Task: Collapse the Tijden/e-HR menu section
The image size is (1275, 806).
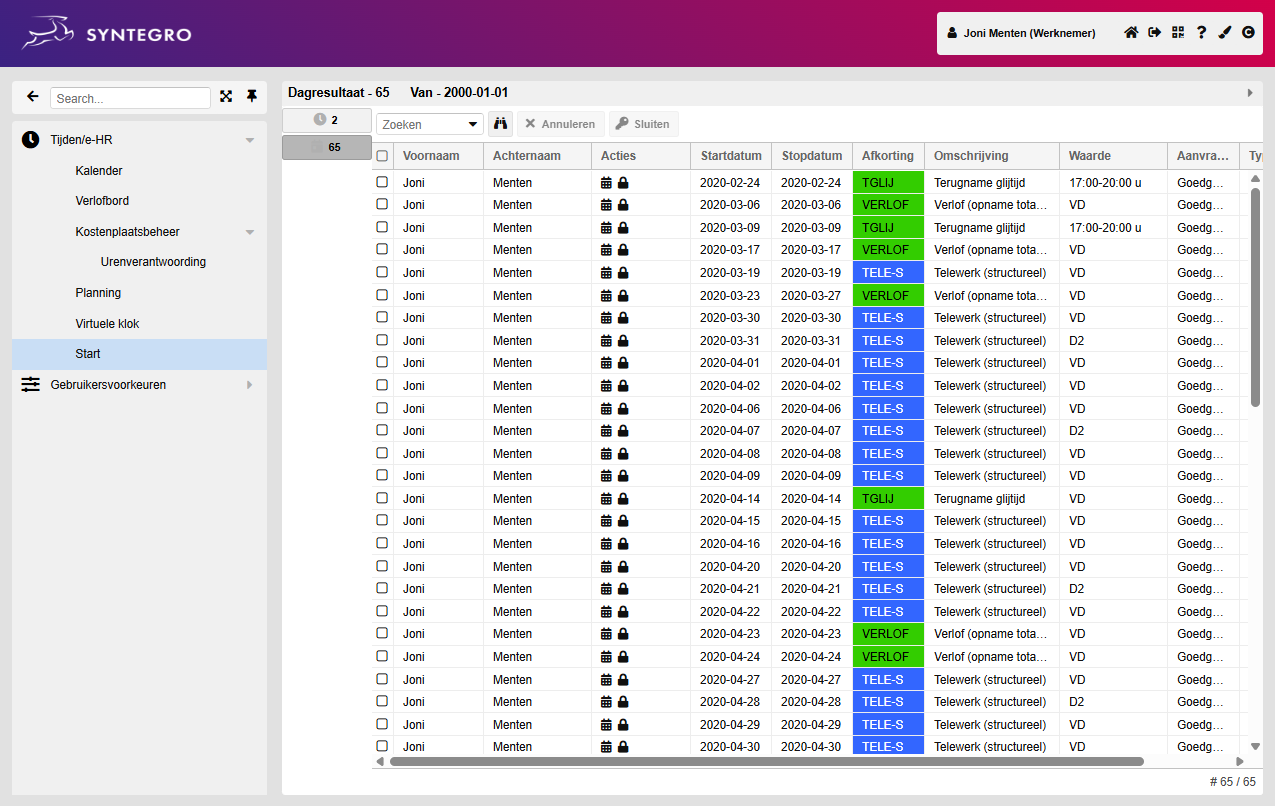Action: pos(249,140)
